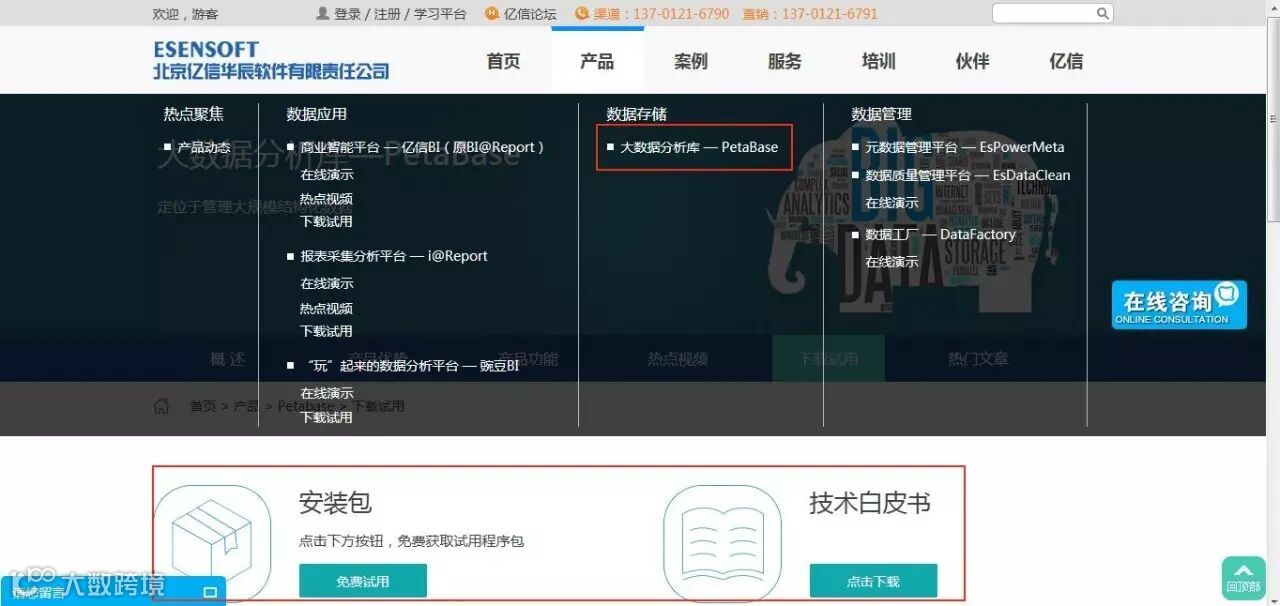The height and width of the screenshot is (606, 1280).
Task: Open the 亿信 nav item
Action: (1066, 61)
